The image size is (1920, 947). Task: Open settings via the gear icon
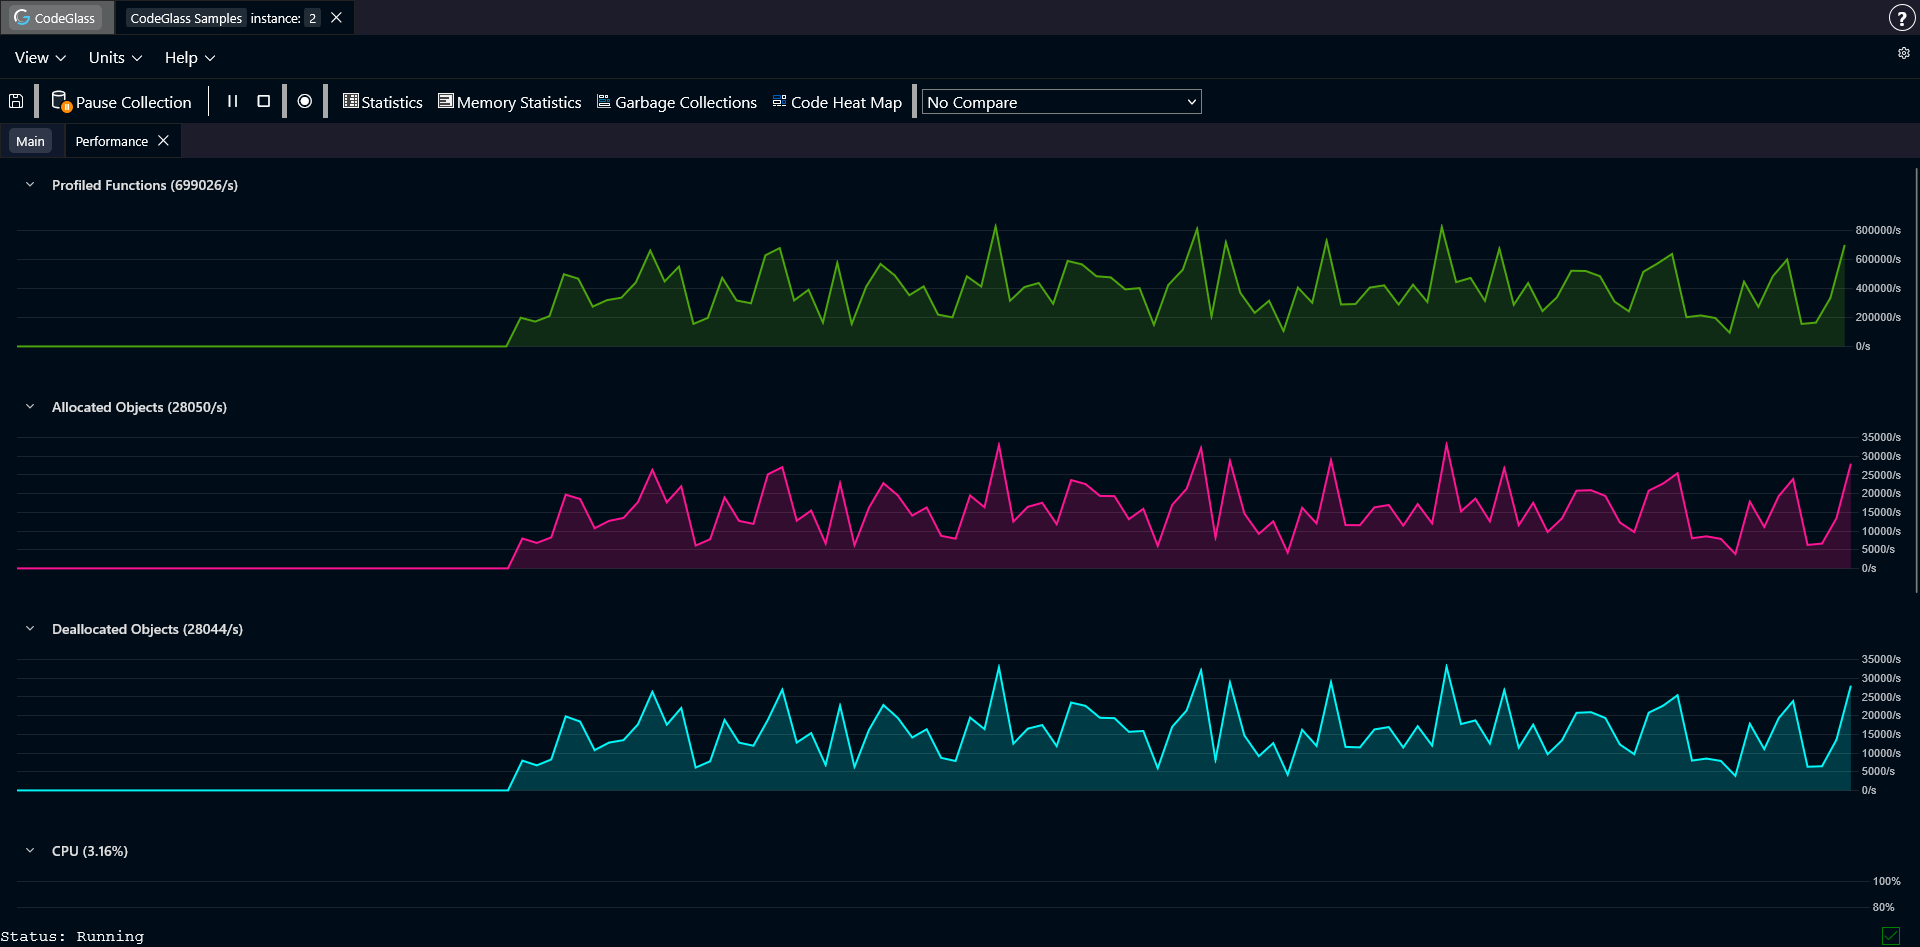(1903, 53)
